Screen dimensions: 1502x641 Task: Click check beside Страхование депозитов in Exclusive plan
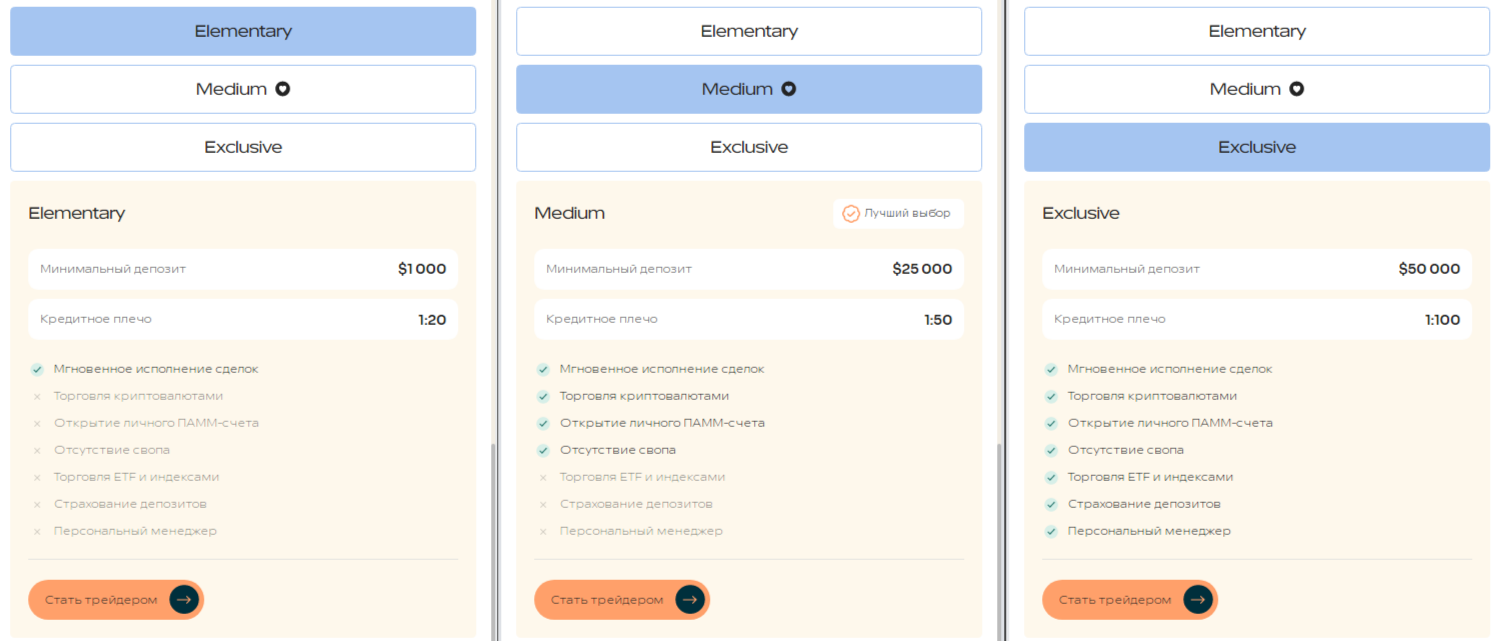pyautogui.click(x=1051, y=505)
